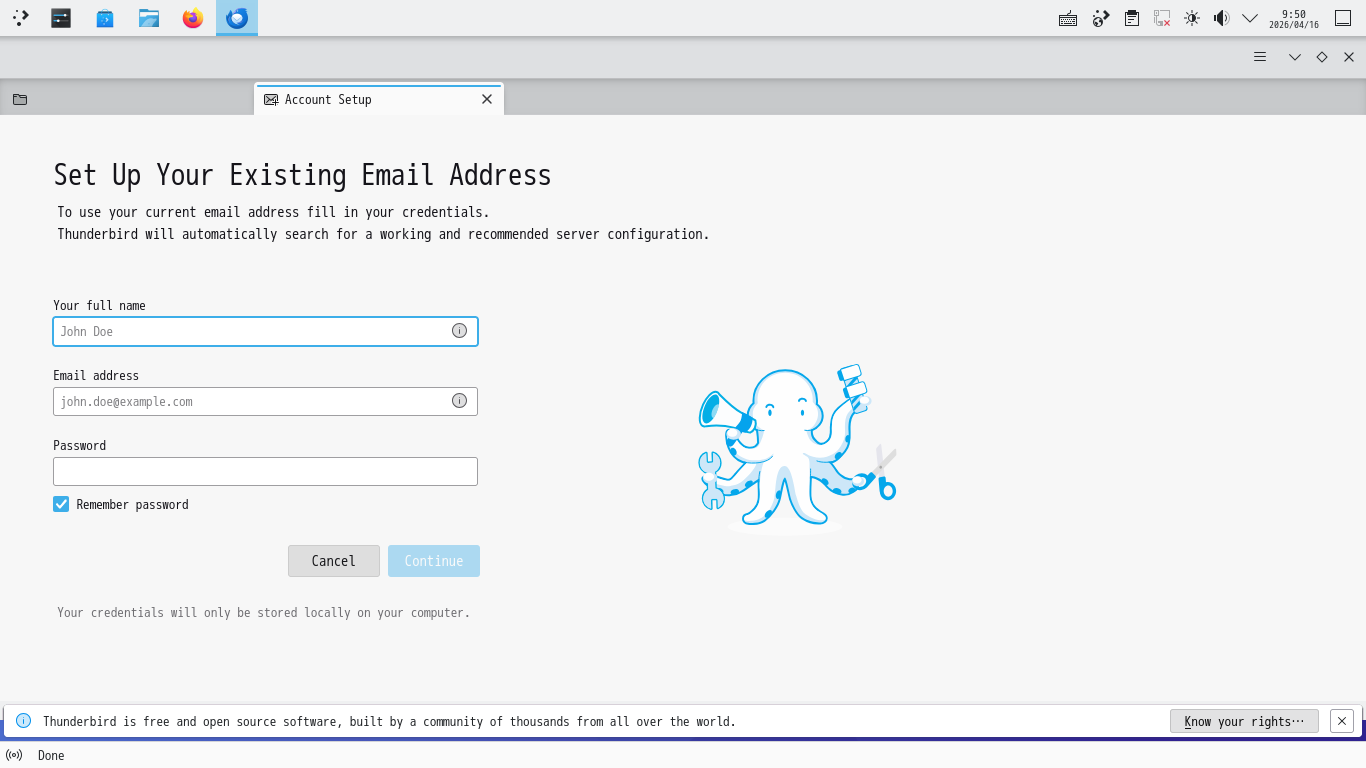This screenshot has width=1366, height=768.
Task: Focus the Password field
Action: click(265, 471)
